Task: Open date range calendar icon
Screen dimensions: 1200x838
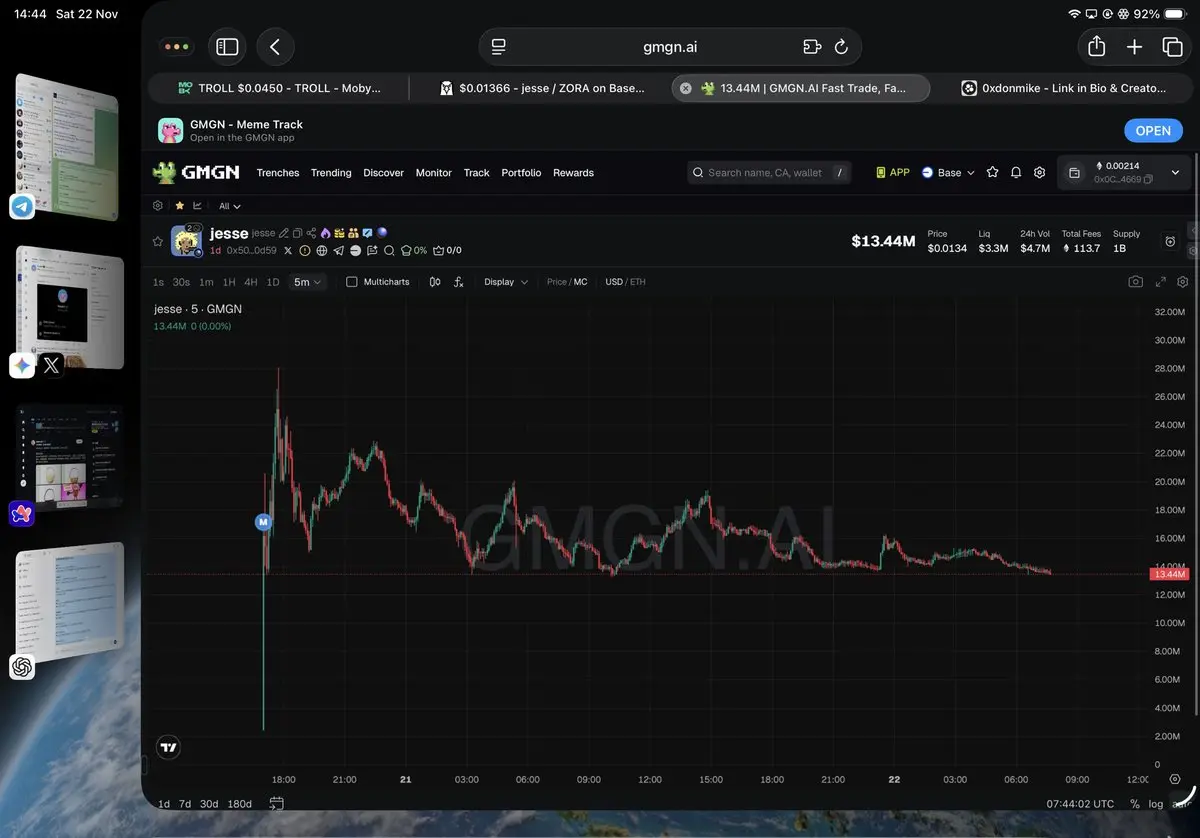Action: (x=276, y=803)
